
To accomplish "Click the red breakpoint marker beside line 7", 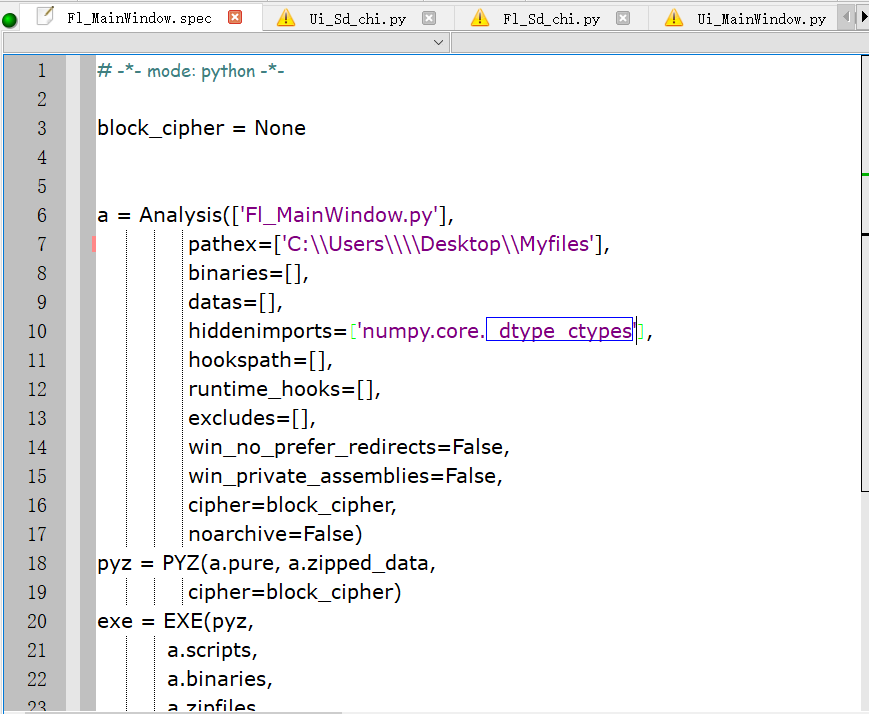I will 94,243.
